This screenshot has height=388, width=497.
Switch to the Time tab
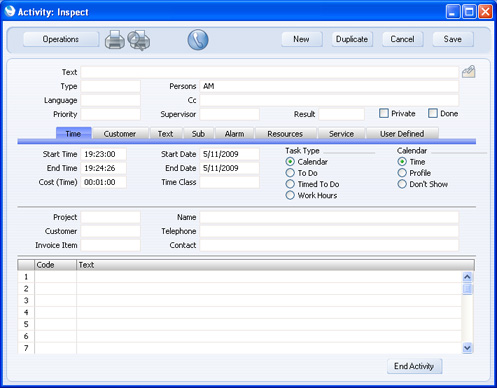click(x=73, y=133)
